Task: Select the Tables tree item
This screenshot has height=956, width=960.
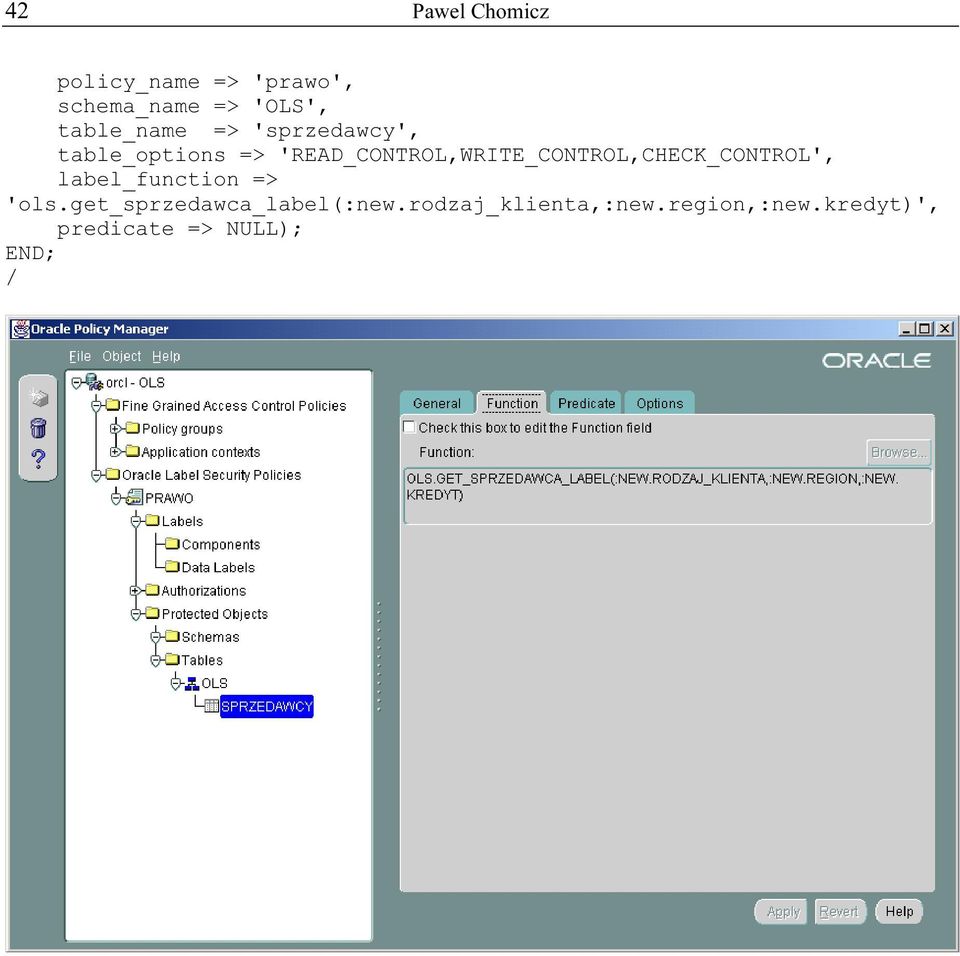Action: click(202, 660)
